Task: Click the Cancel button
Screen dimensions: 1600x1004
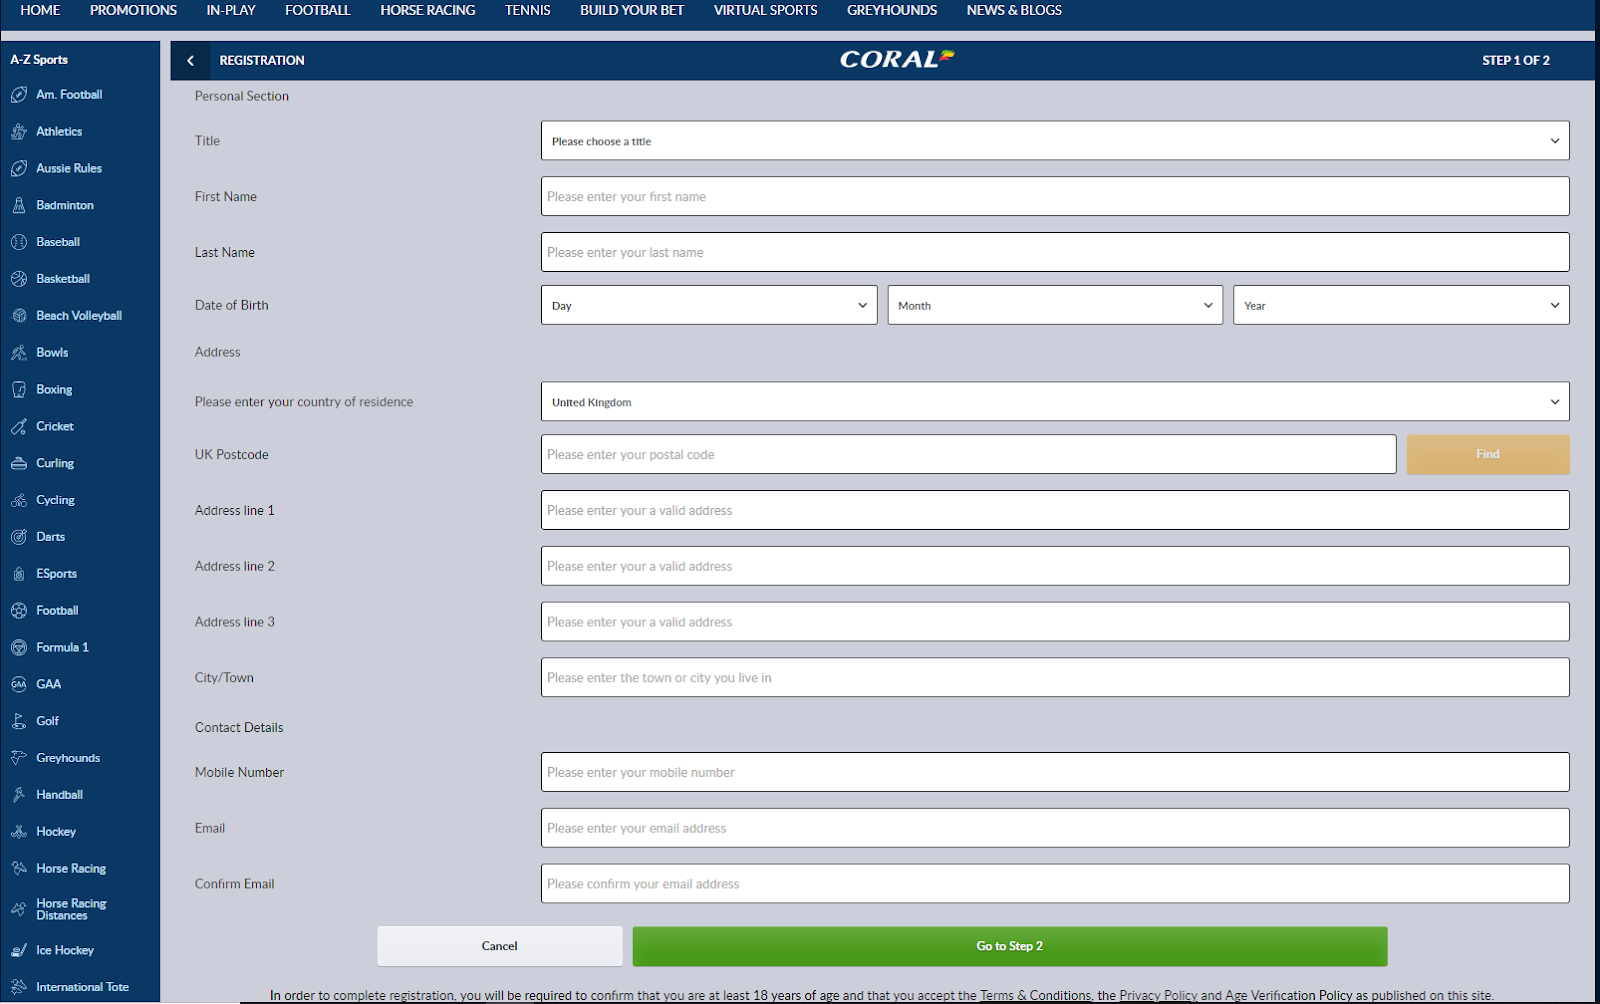Action: (x=499, y=946)
